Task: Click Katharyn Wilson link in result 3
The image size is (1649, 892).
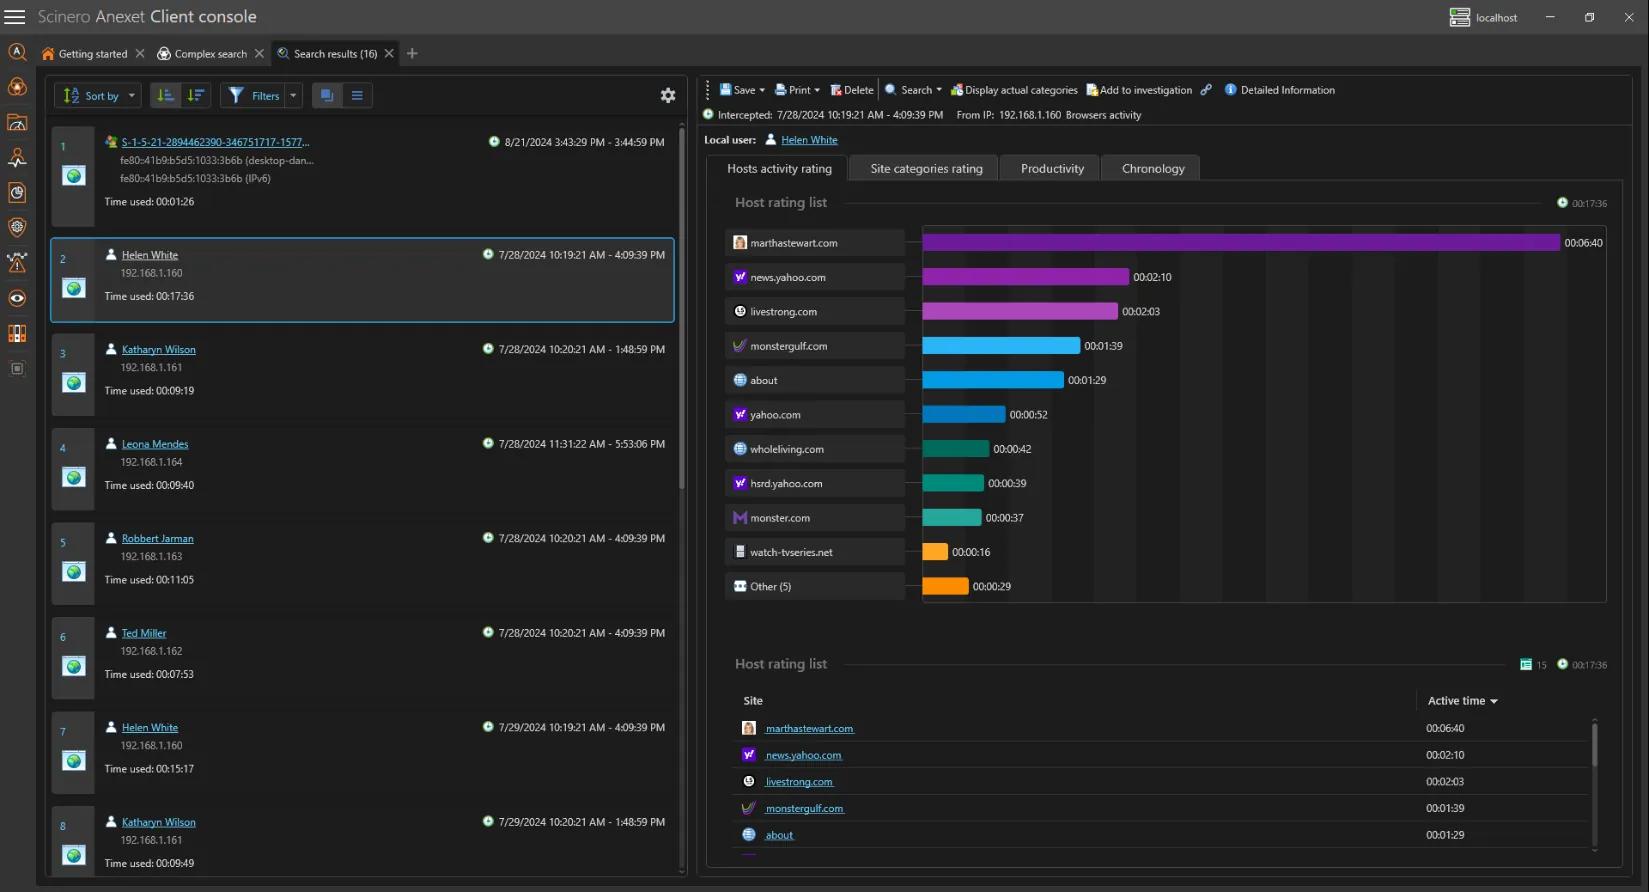Action: 158,350
